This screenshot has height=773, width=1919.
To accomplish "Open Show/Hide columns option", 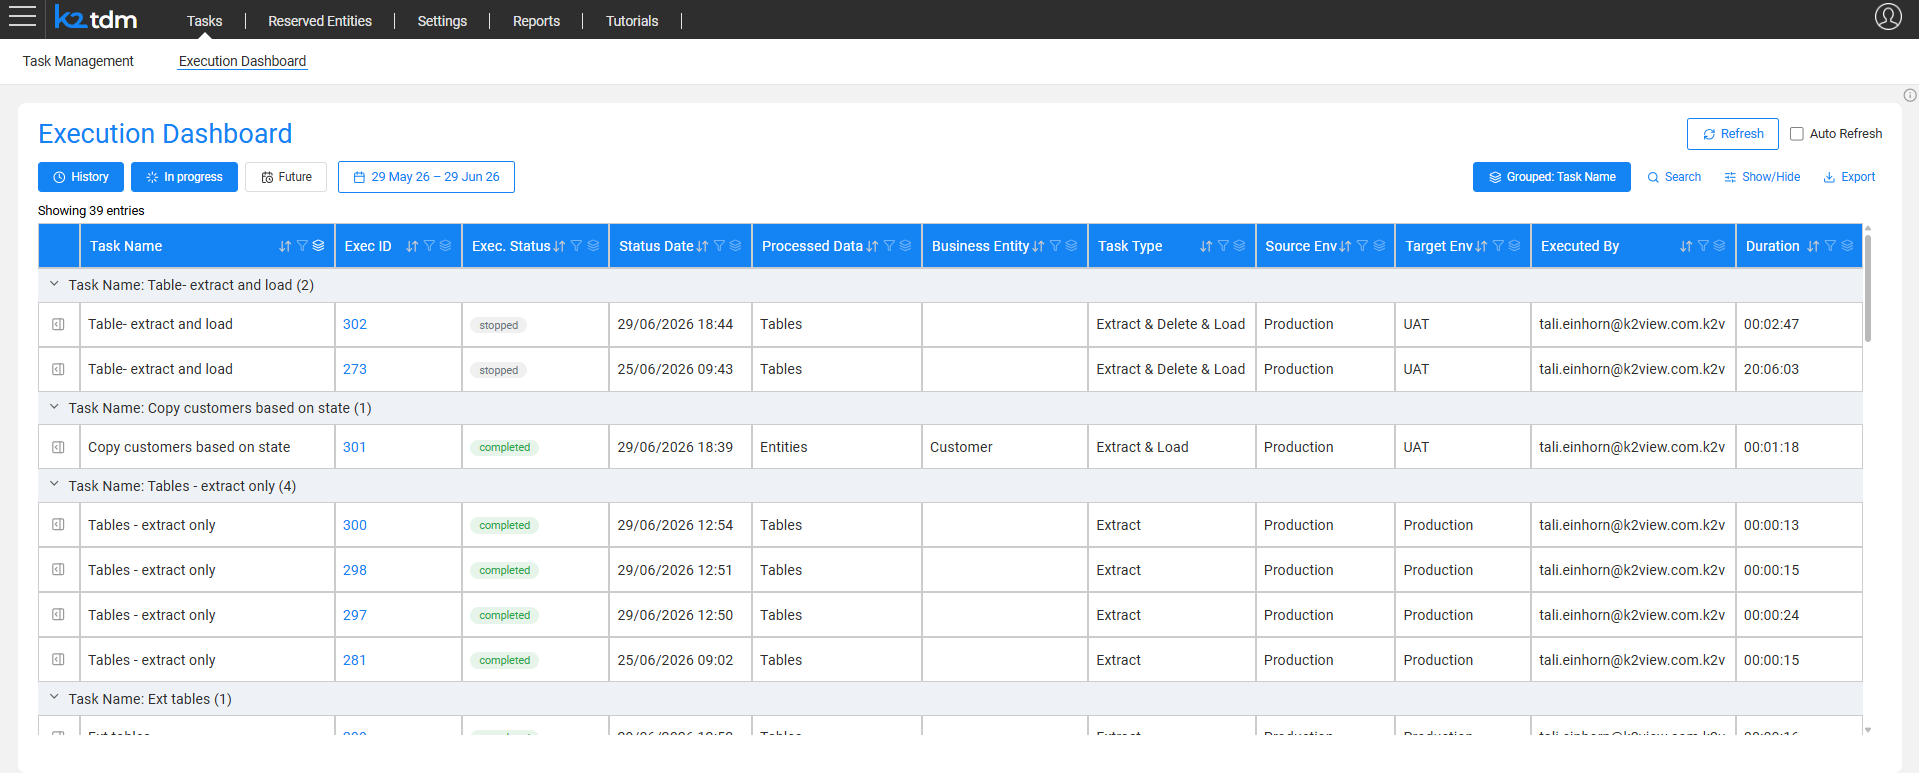I will (x=1762, y=177).
